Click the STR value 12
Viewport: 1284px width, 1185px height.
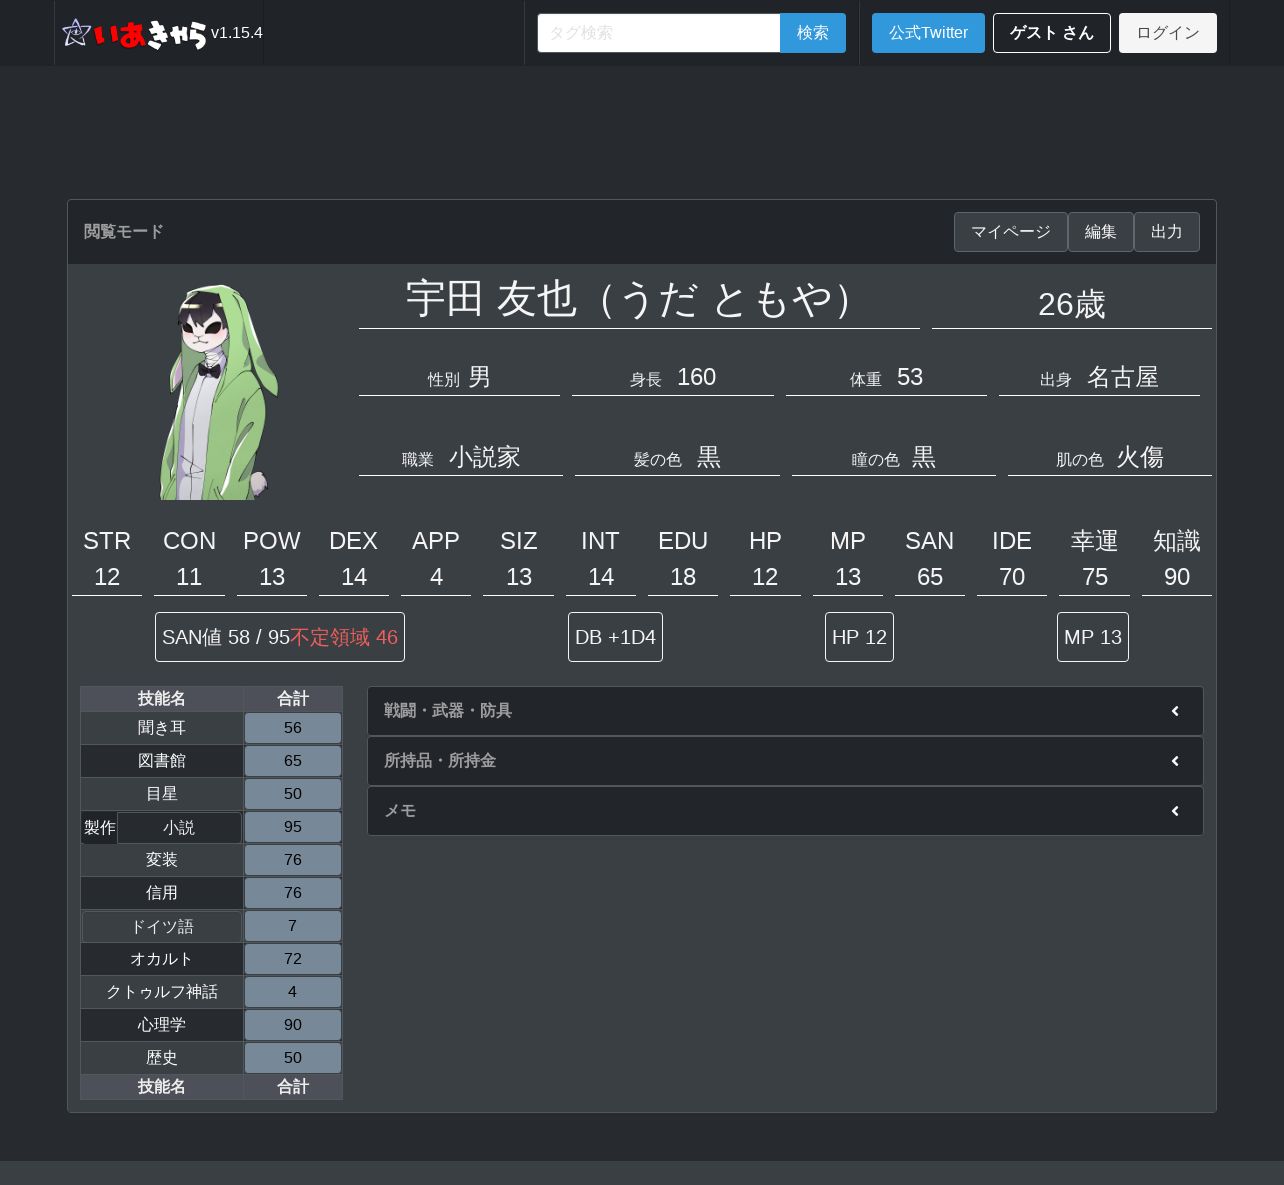click(x=107, y=577)
